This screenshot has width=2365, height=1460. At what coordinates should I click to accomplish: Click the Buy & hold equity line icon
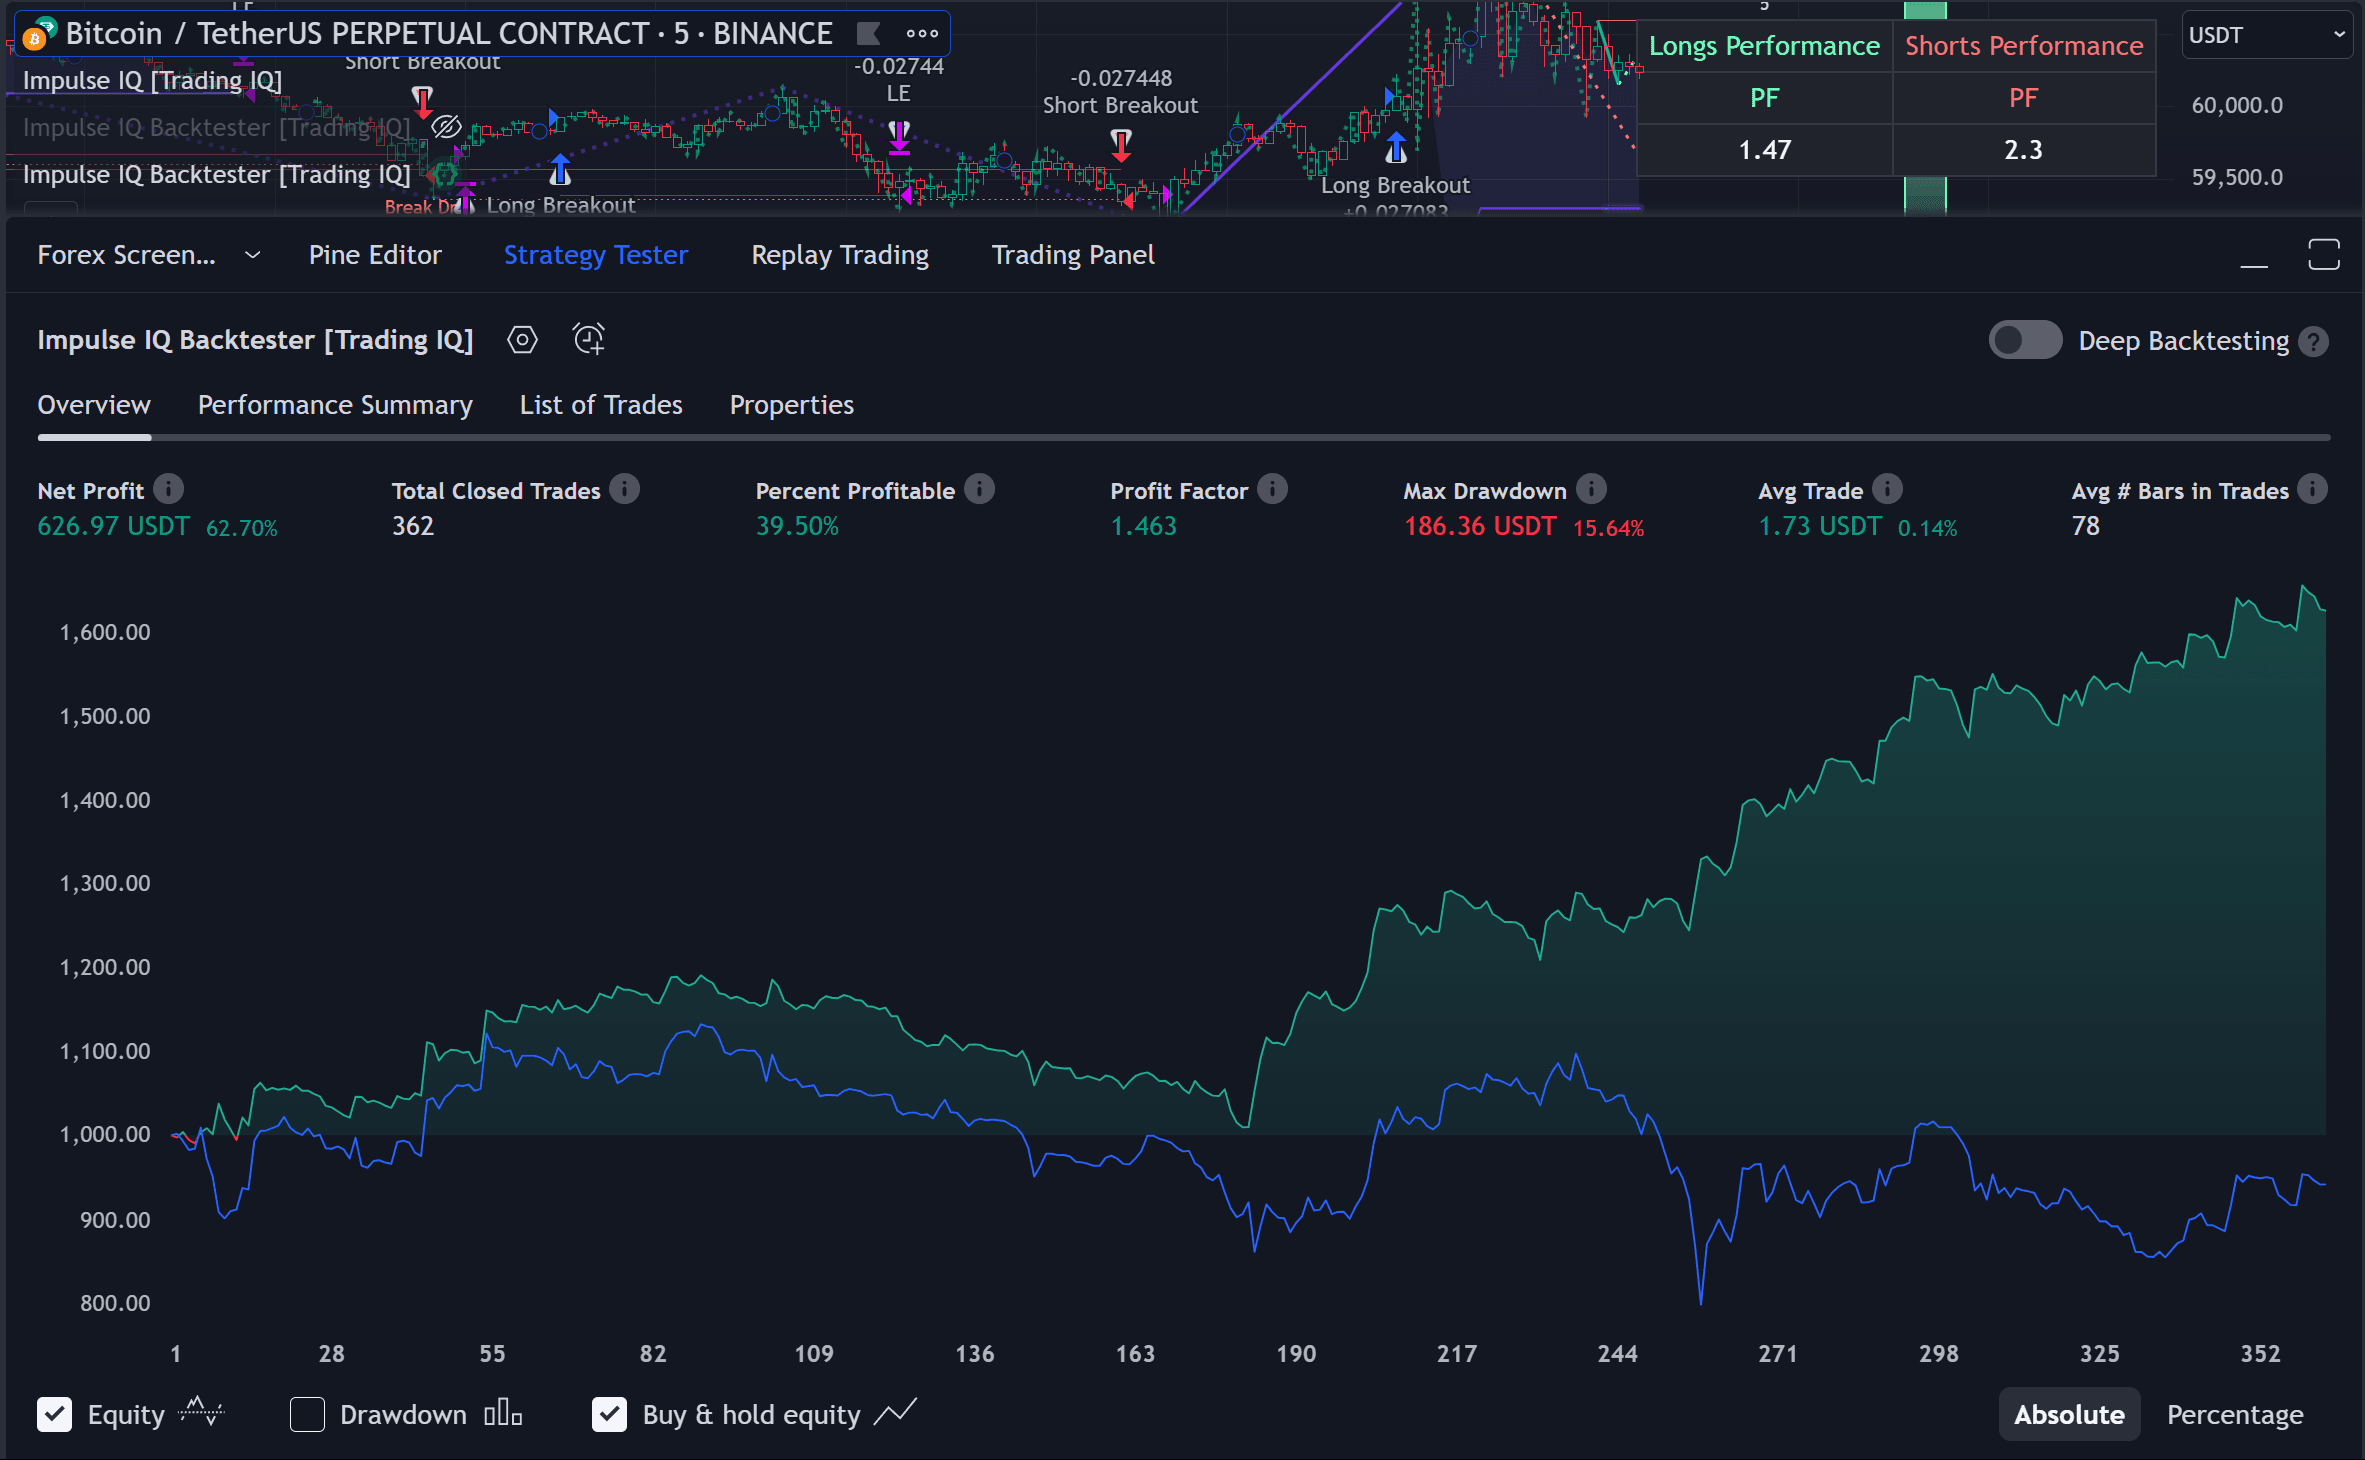tap(895, 1413)
